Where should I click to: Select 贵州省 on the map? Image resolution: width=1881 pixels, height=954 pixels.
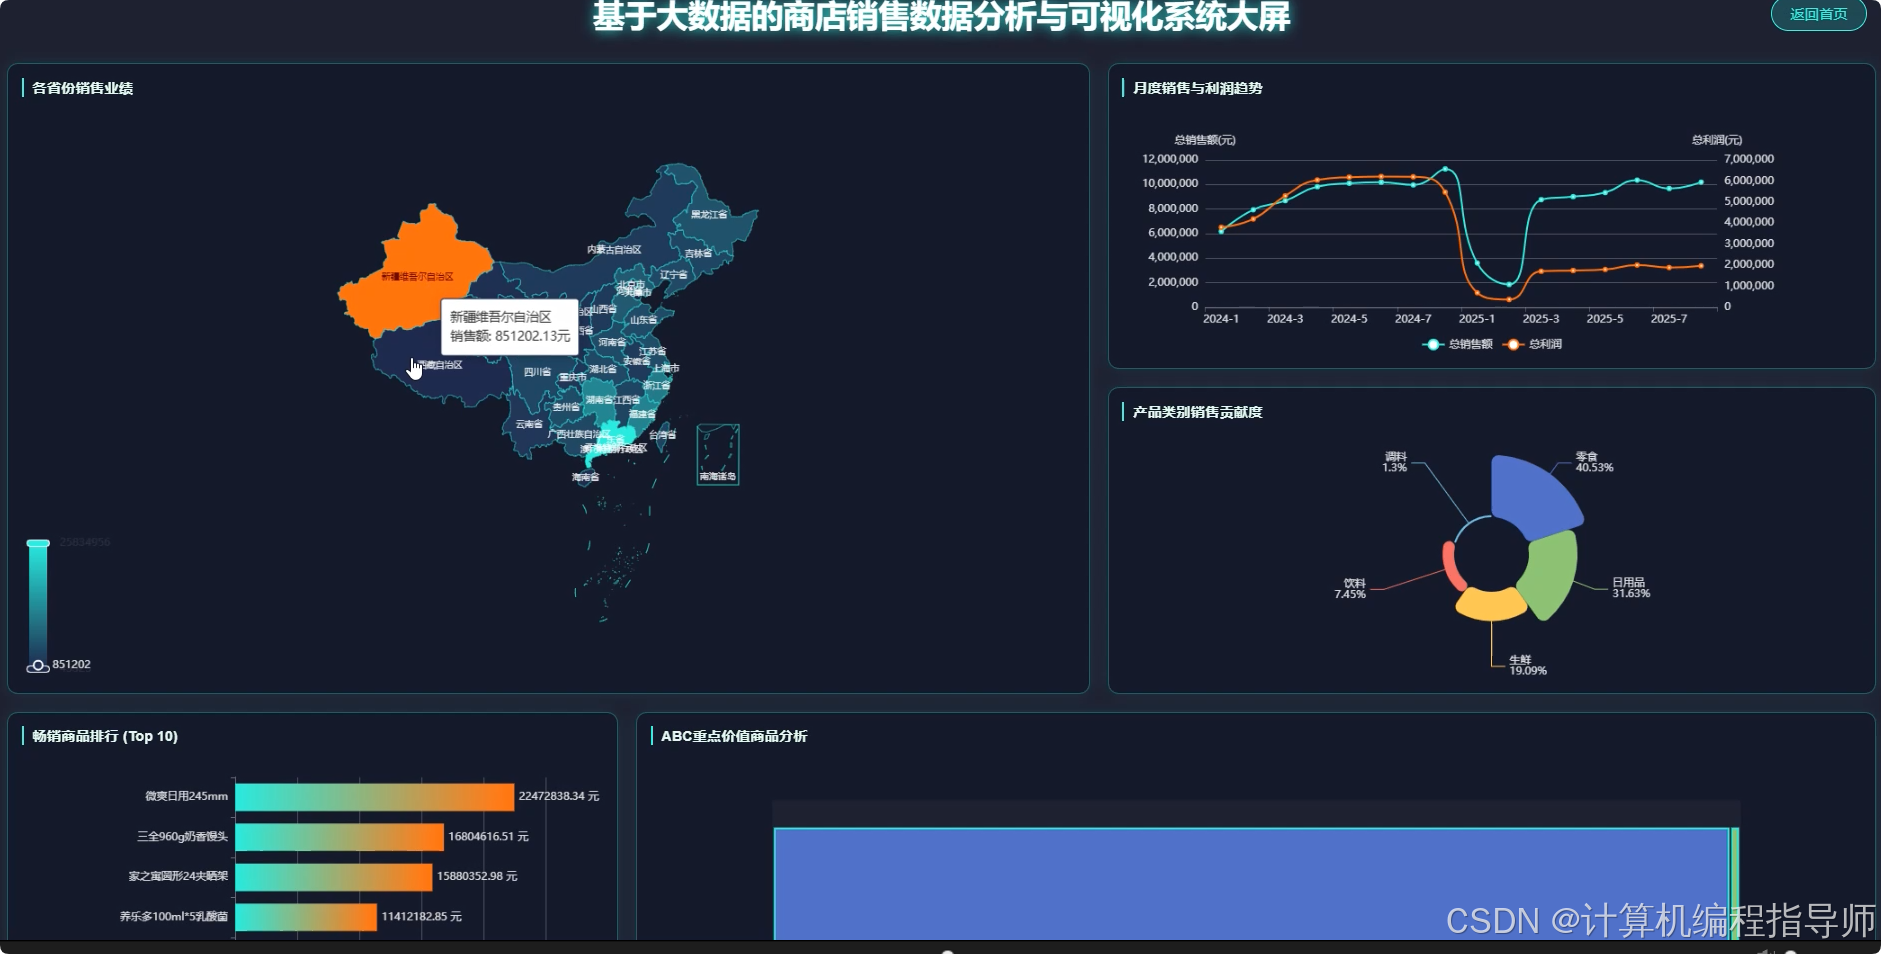566,407
